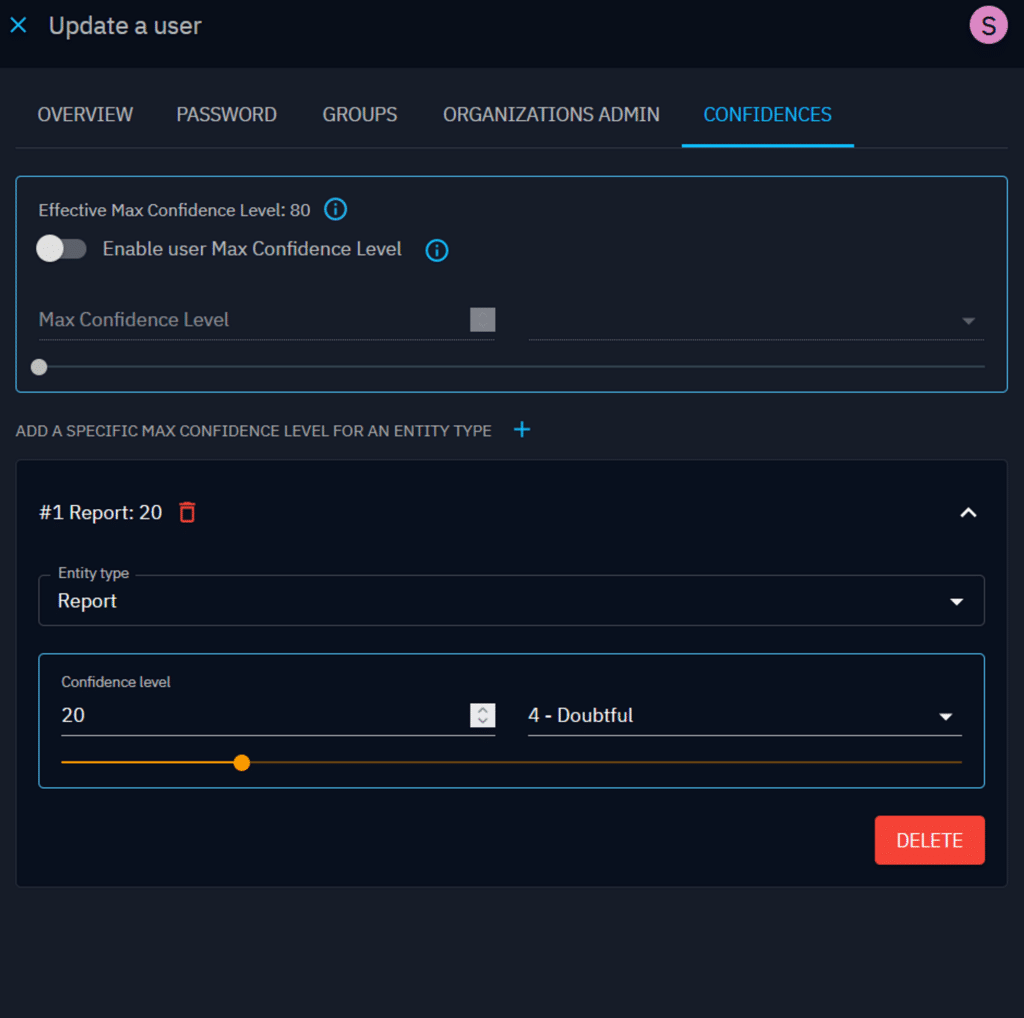The image size is (1024, 1018).
Task: Click the Confidence level number field showing 20
Action: 260,716
